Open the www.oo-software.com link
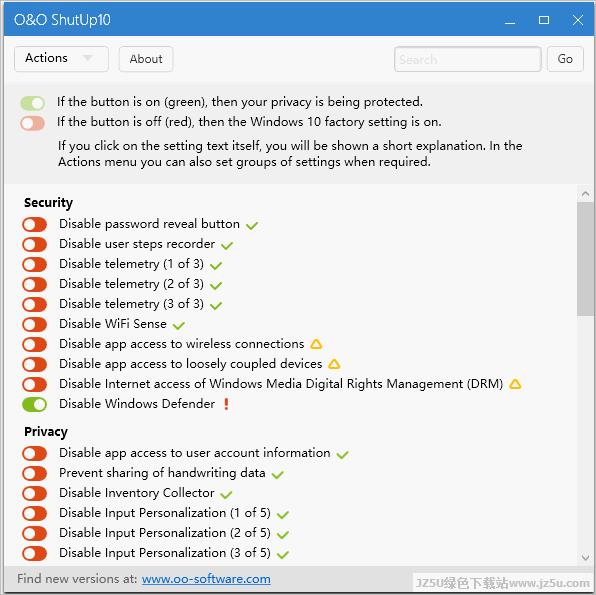Viewport: 596px width, 595px height. point(206,579)
